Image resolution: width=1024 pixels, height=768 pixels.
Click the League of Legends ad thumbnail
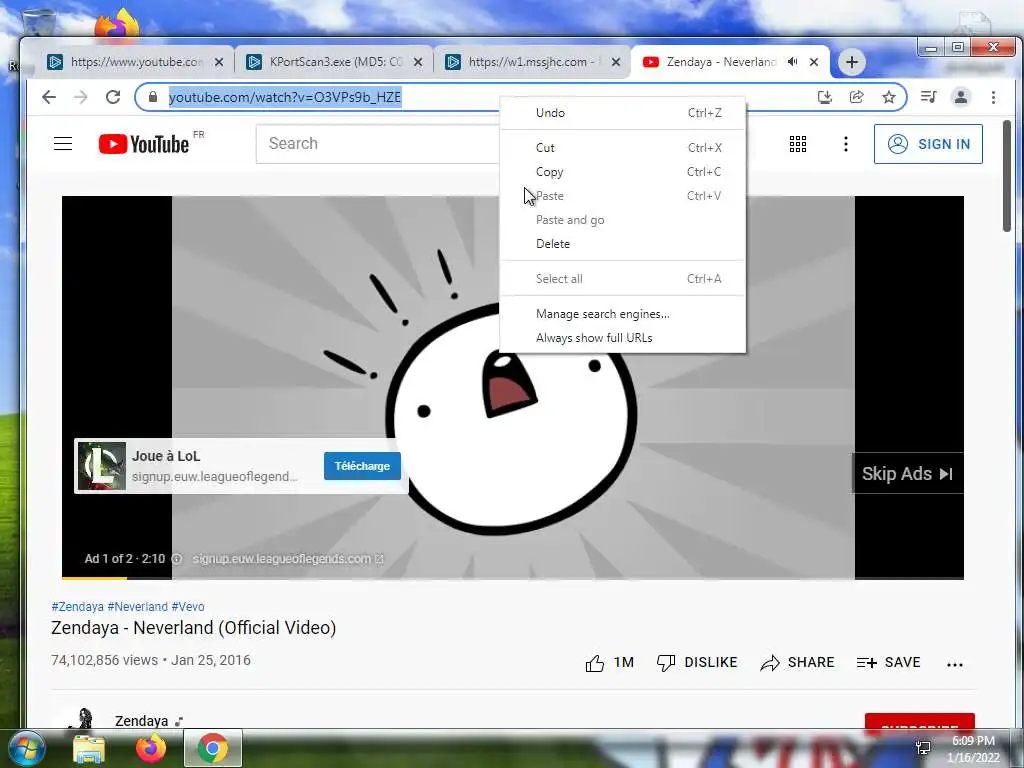102,466
